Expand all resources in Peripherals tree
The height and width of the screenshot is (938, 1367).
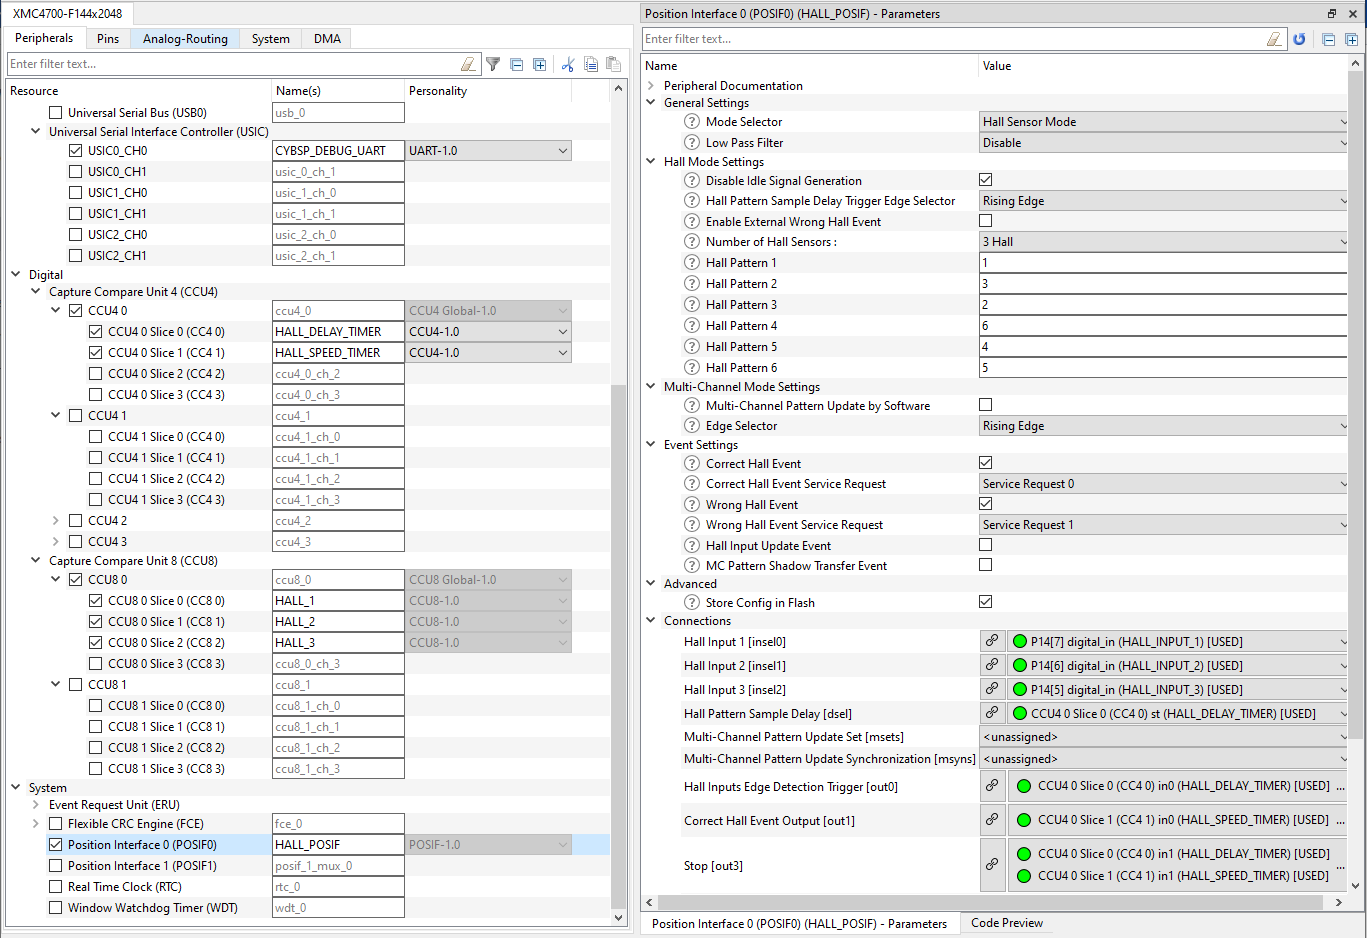coord(540,64)
